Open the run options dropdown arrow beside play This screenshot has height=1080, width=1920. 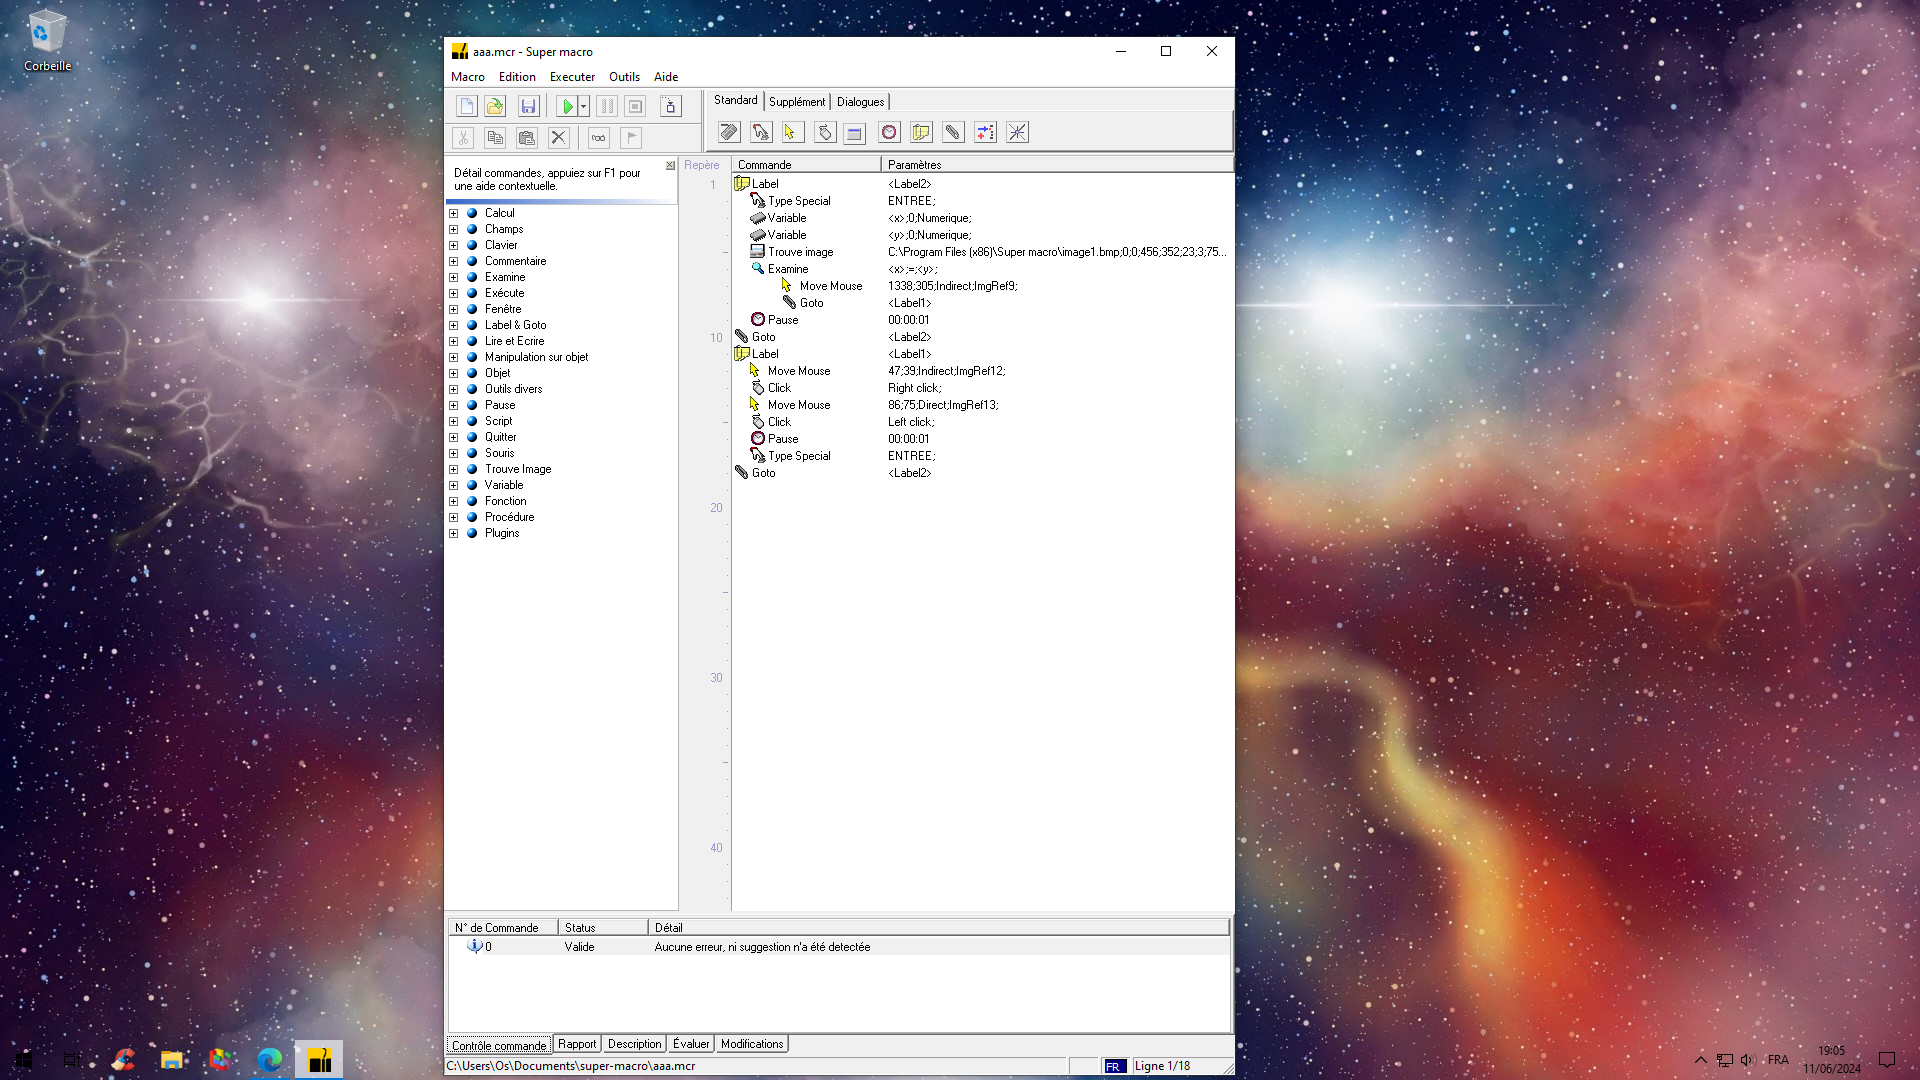(x=583, y=106)
